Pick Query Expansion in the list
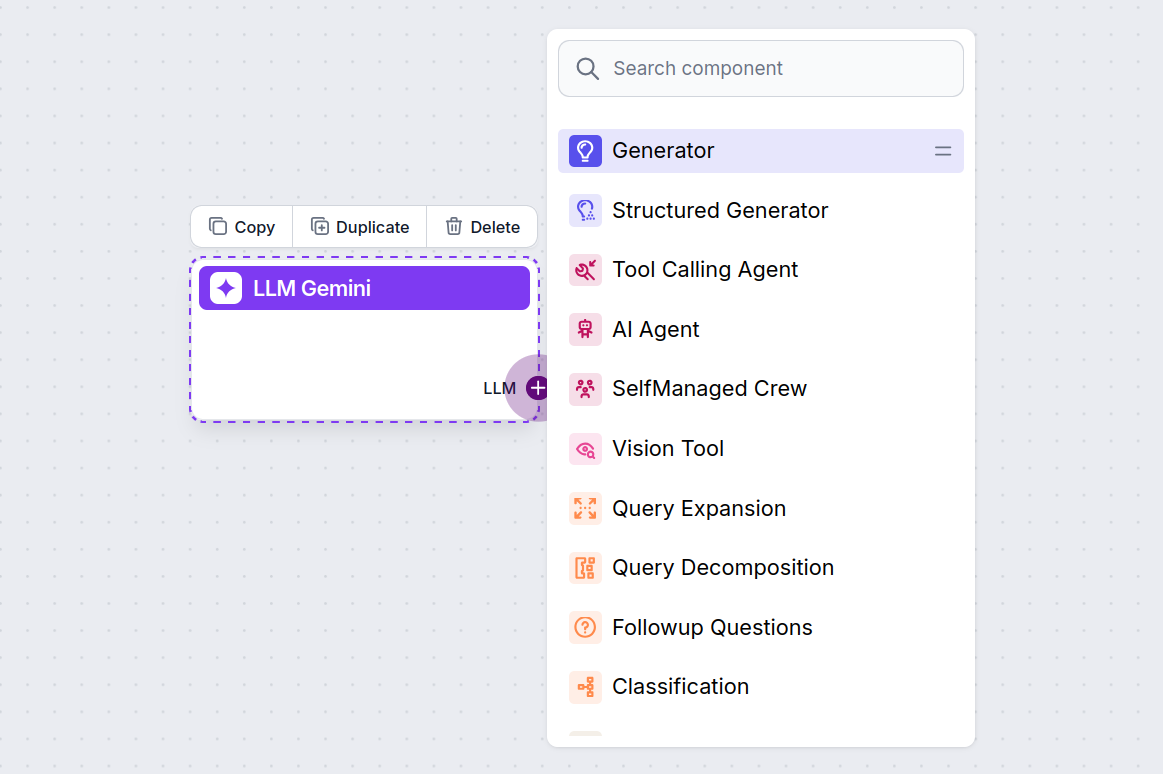The height and width of the screenshot is (774, 1163). click(x=698, y=508)
